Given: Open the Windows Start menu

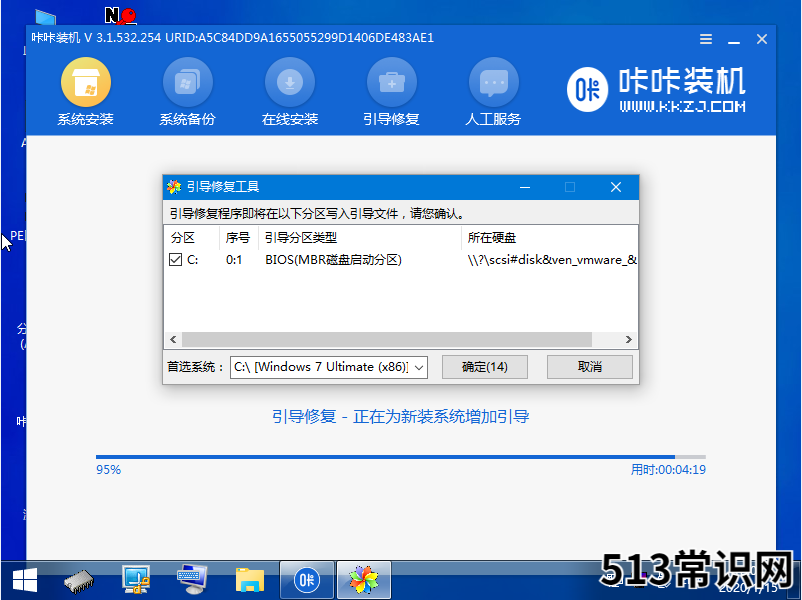Looking at the screenshot, I should tap(25, 581).
